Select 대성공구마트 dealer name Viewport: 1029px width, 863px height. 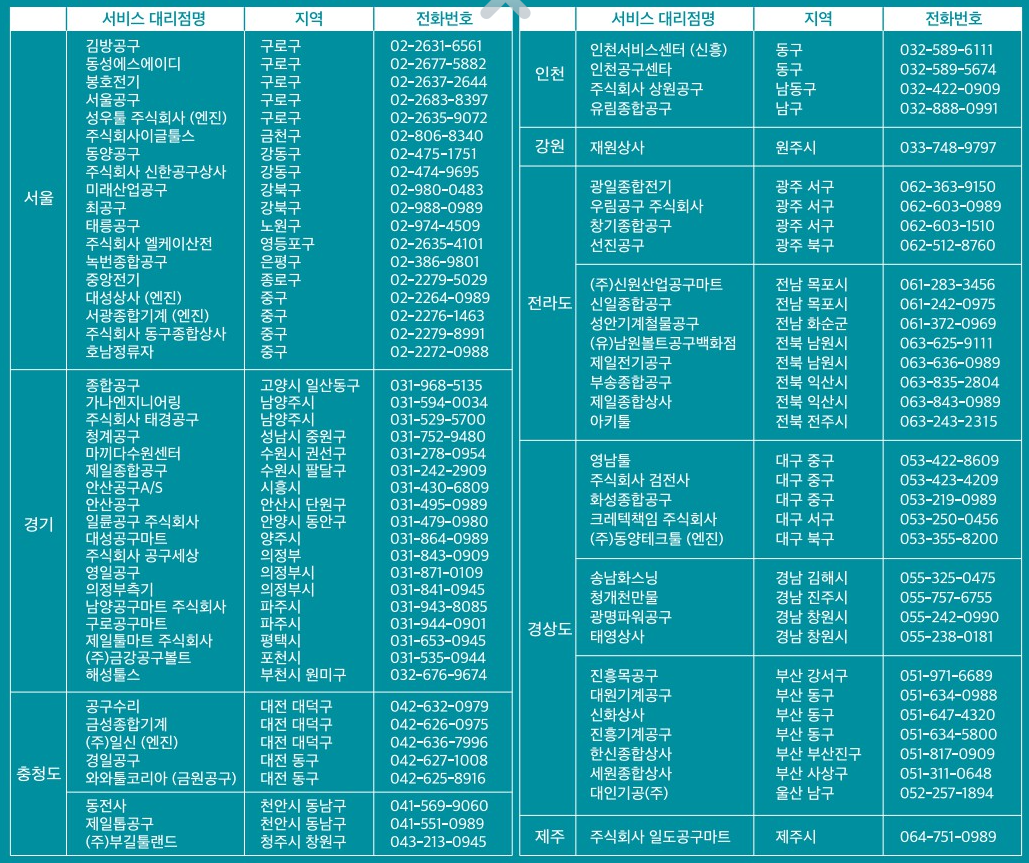click(126, 539)
